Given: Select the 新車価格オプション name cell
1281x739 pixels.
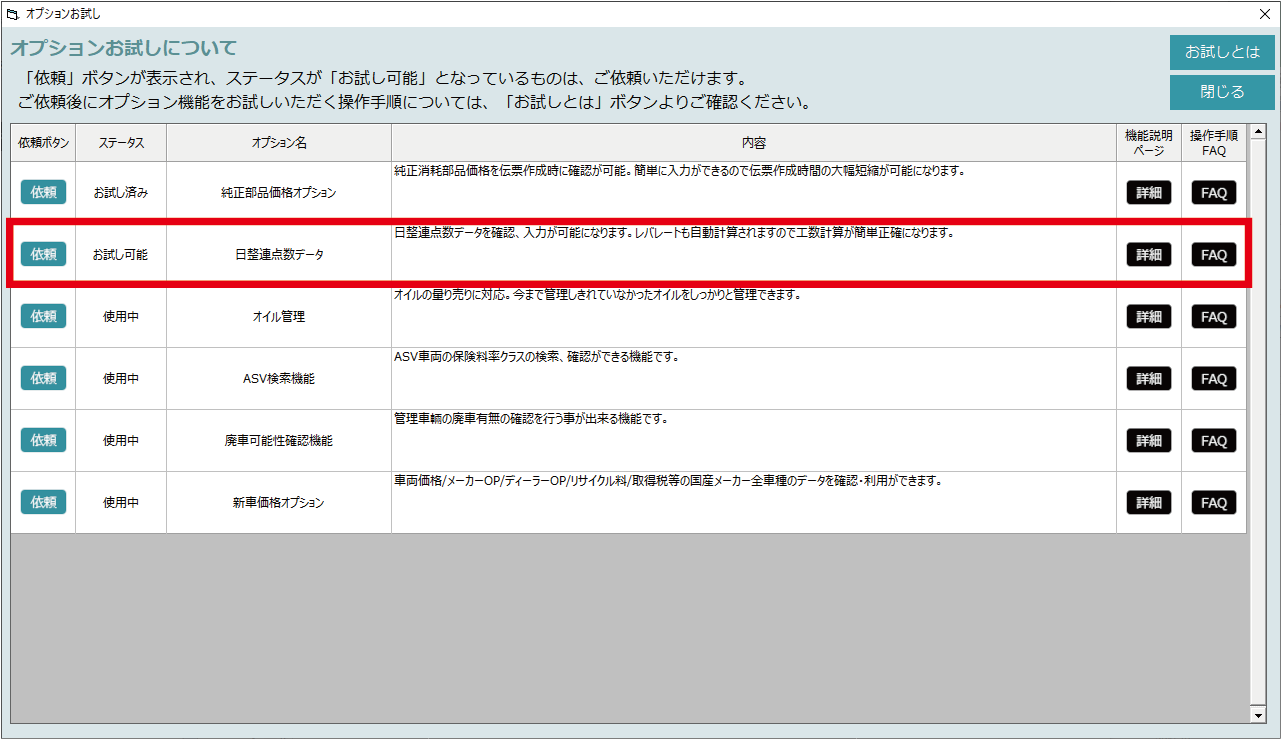Looking at the screenshot, I should coord(279,503).
